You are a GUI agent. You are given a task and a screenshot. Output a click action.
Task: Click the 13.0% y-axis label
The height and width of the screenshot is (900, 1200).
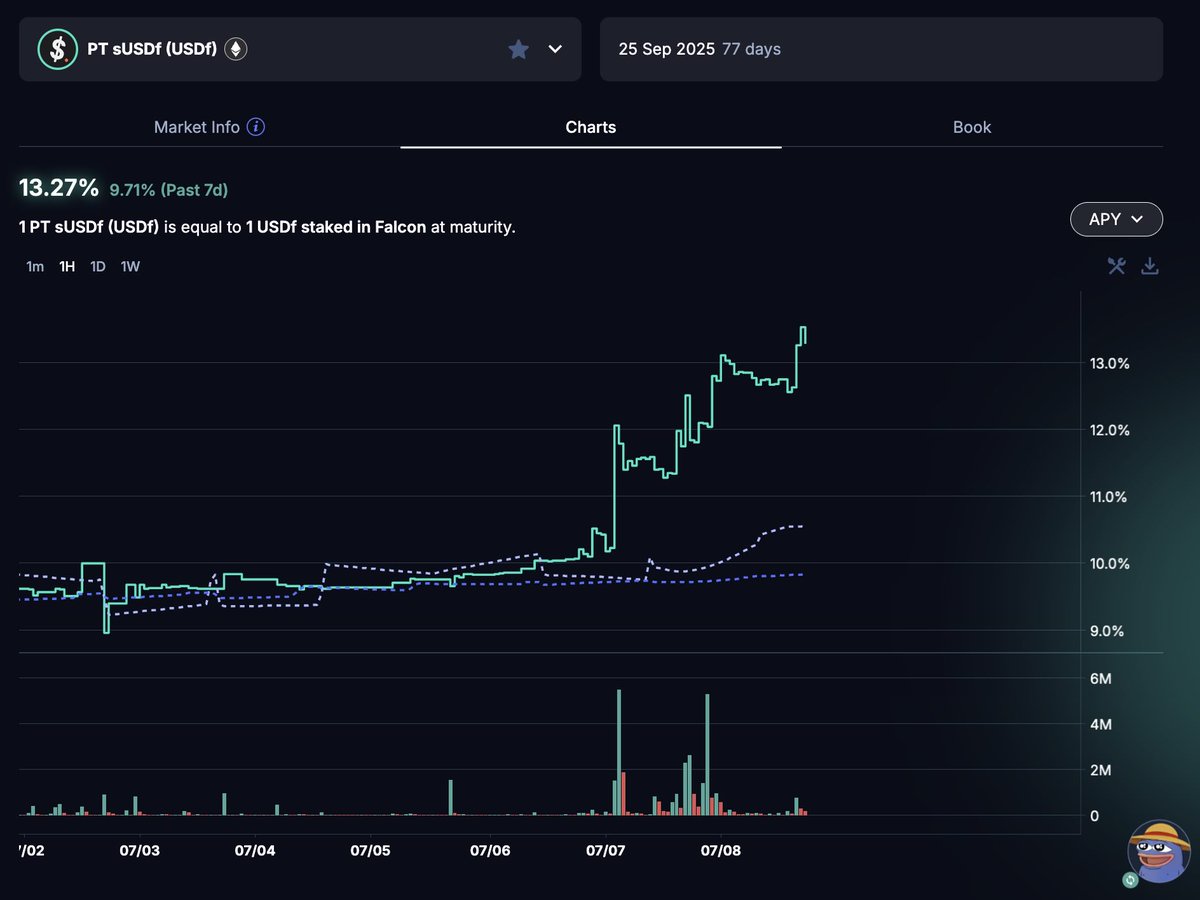1110,364
